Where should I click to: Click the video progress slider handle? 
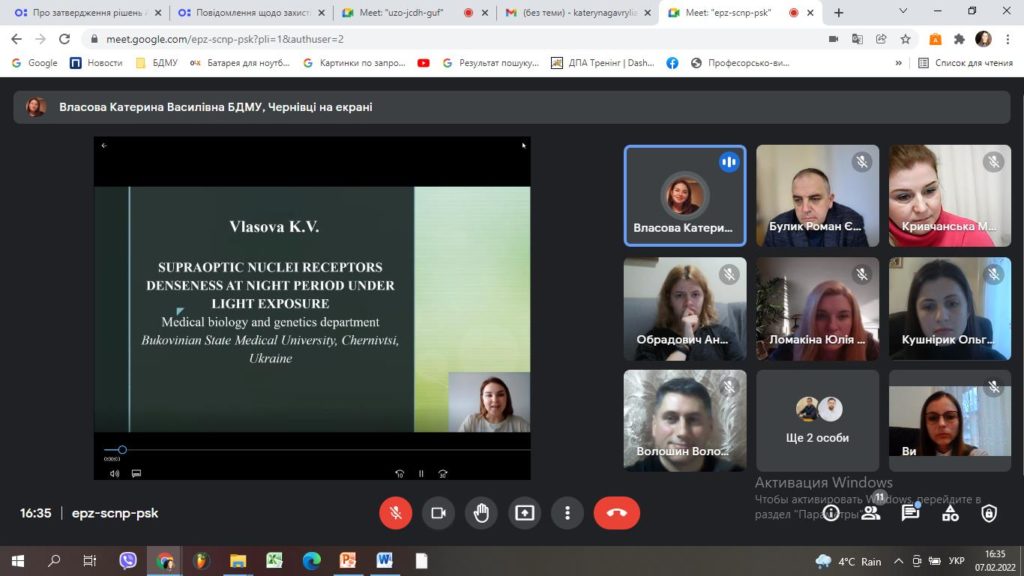click(x=122, y=450)
